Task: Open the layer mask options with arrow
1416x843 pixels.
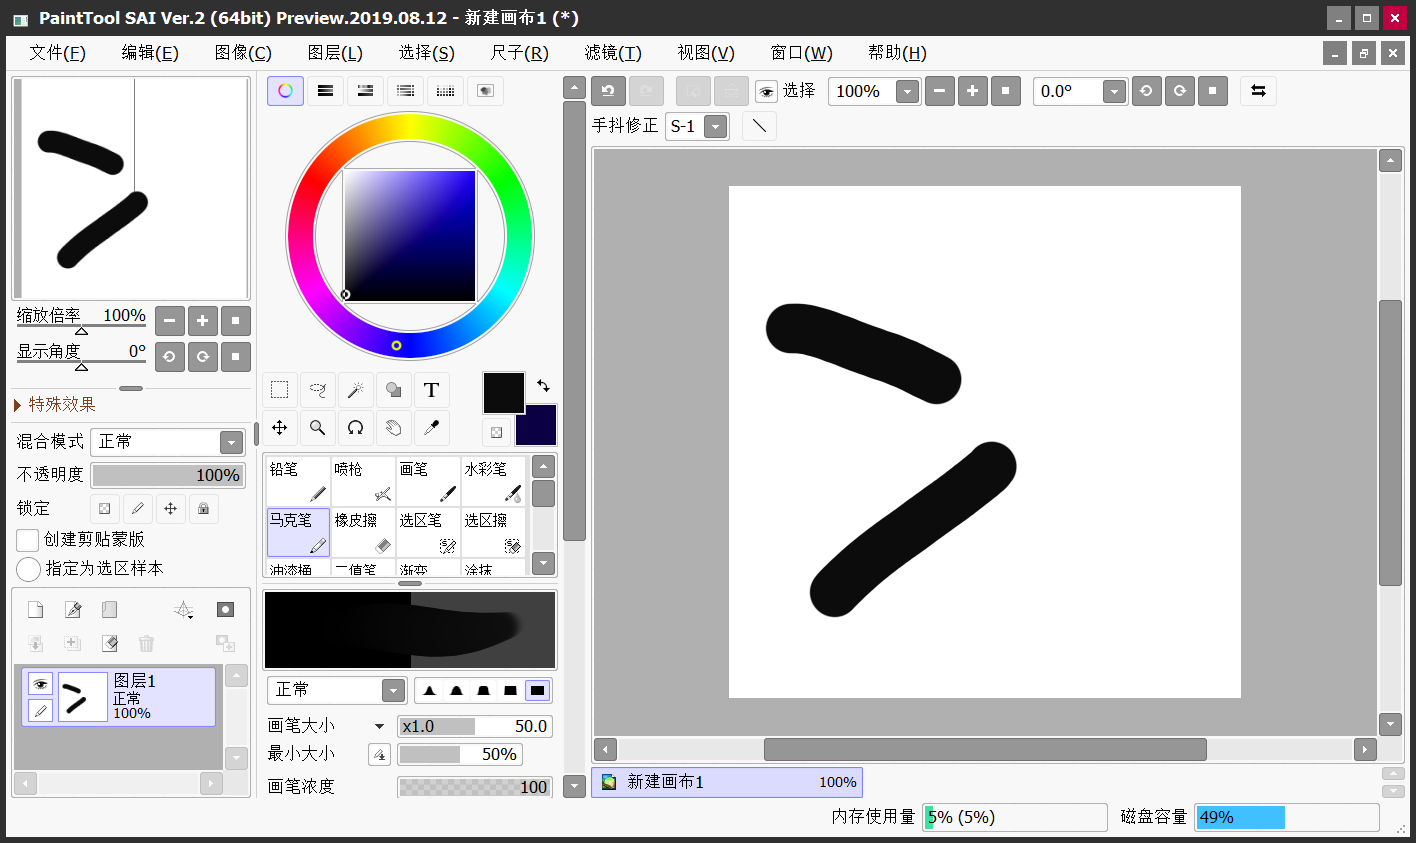Action: point(184,610)
